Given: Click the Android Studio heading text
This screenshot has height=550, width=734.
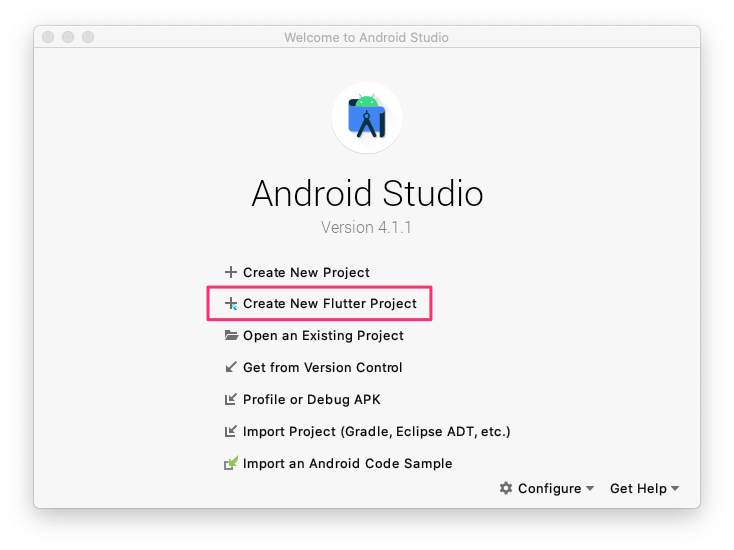Looking at the screenshot, I should (367, 193).
